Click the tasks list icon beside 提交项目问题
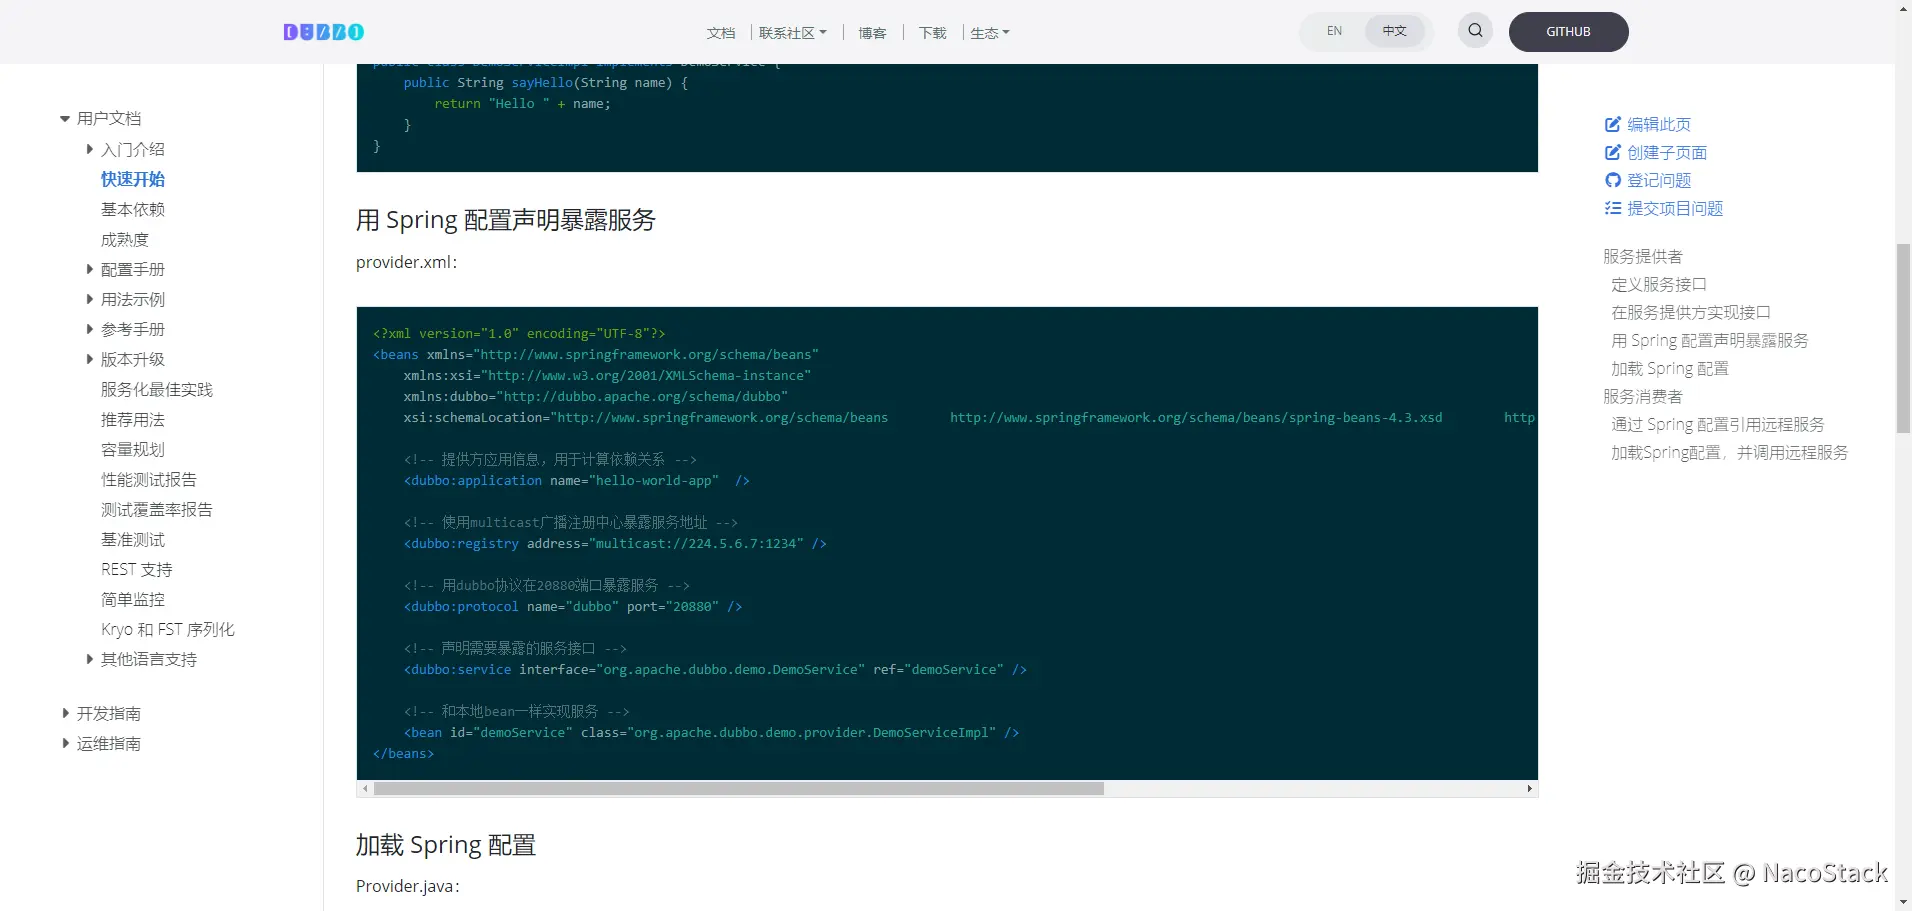Screen dimensions: 1912x911 tap(1612, 209)
